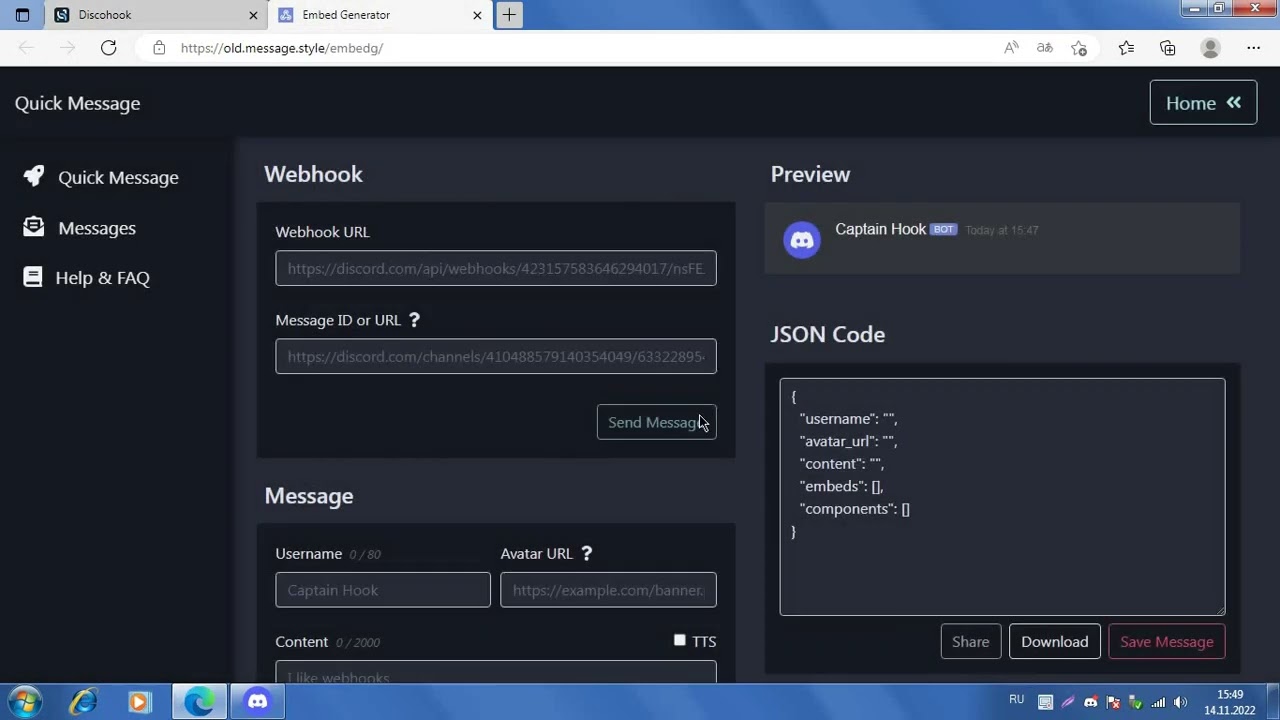Click the Quick Message page title

[x=77, y=103]
